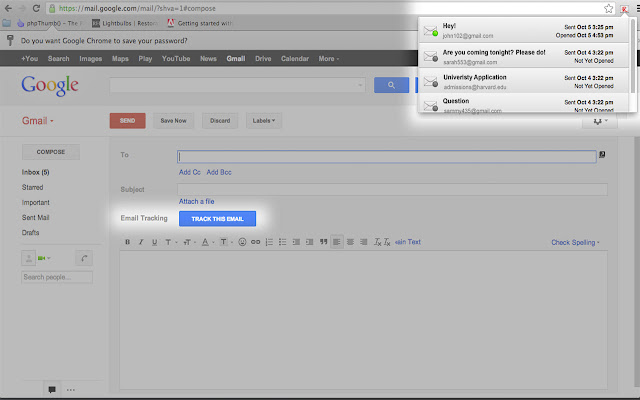Screen dimensions: 640x400
Task: Insert a link with chain icon
Action: (x=256, y=242)
